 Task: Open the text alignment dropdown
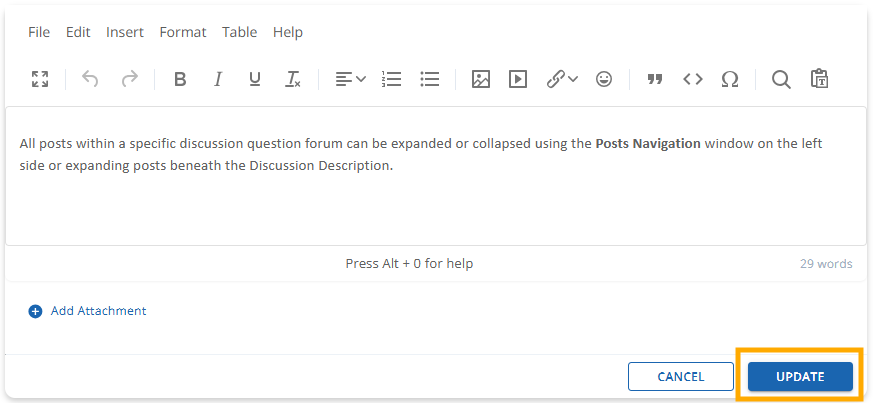[x=350, y=79]
